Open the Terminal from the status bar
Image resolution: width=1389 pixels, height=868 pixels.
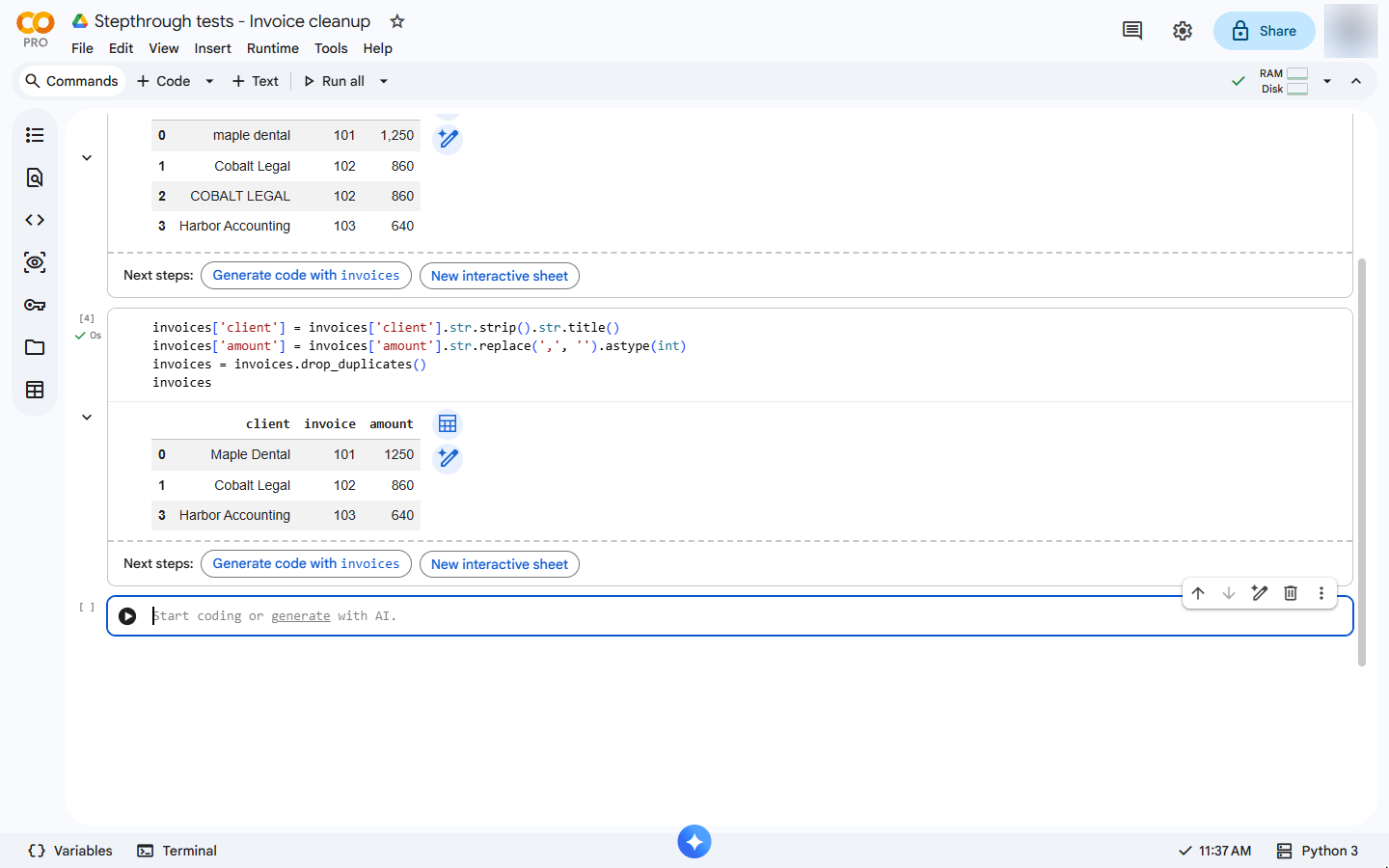click(177, 851)
